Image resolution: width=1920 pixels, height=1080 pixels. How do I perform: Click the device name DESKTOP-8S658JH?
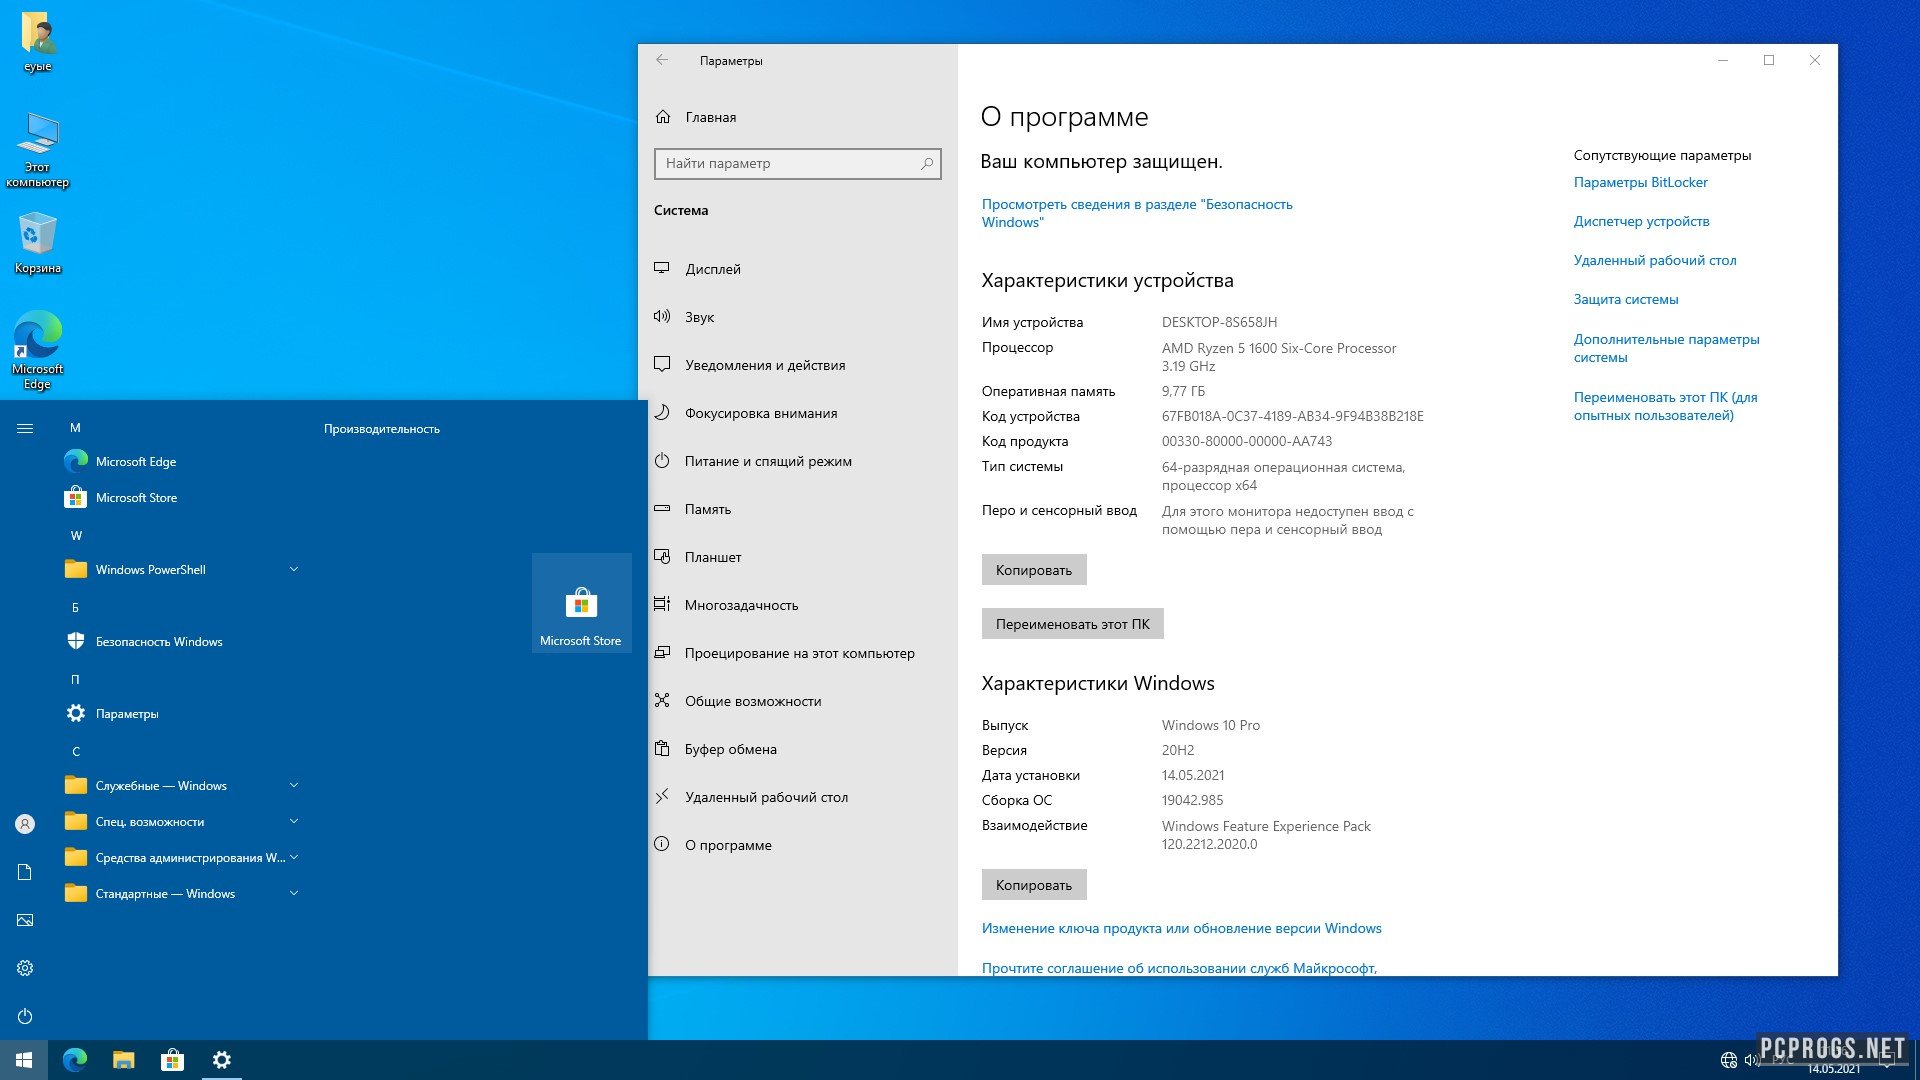pos(1219,322)
